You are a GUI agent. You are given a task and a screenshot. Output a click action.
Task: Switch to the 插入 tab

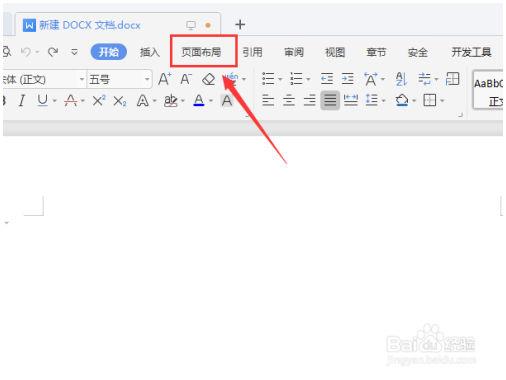coord(150,52)
